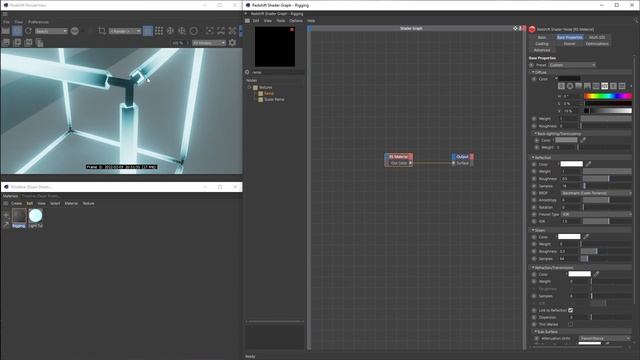Click the eyedropper next to Back-lighting Color
Viewport: 640px width, 360px height.
click(x=583, y=140)
